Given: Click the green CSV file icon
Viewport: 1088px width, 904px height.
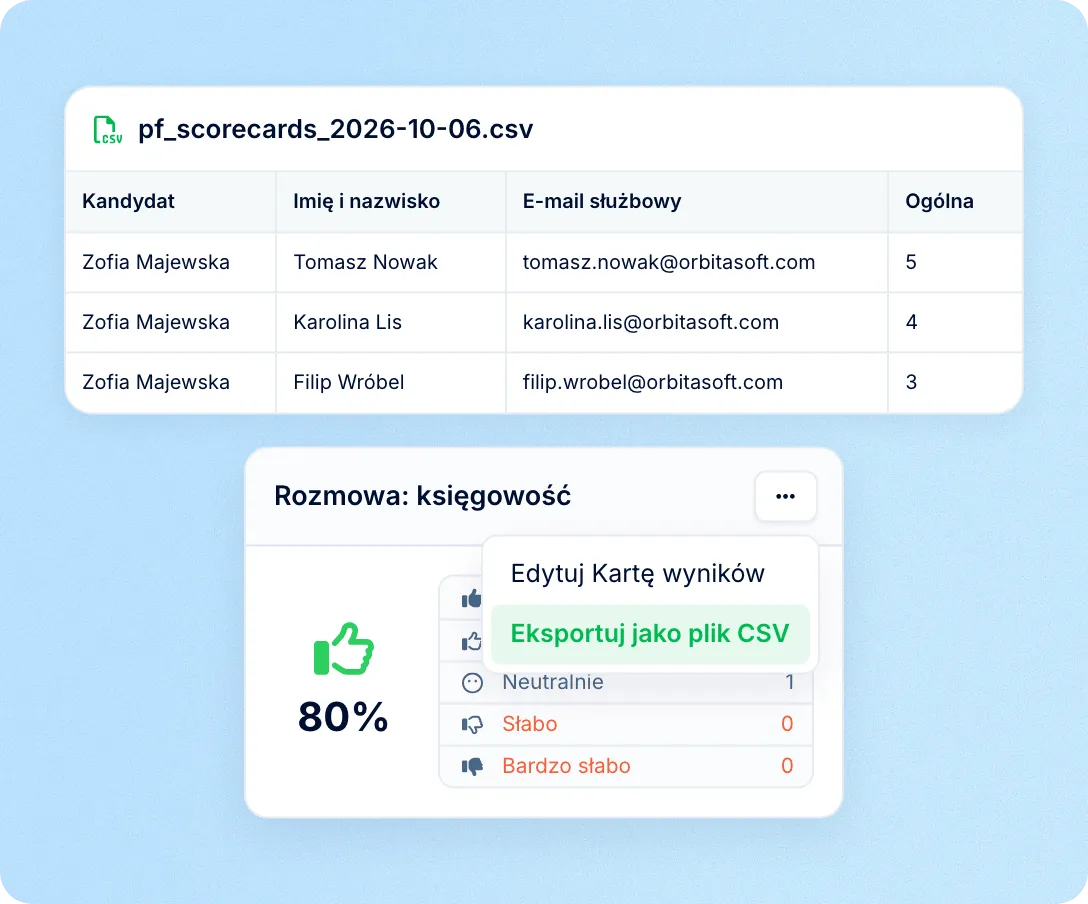Looking at the screenshot, I should pyautogui.click(x=108, y=130).
